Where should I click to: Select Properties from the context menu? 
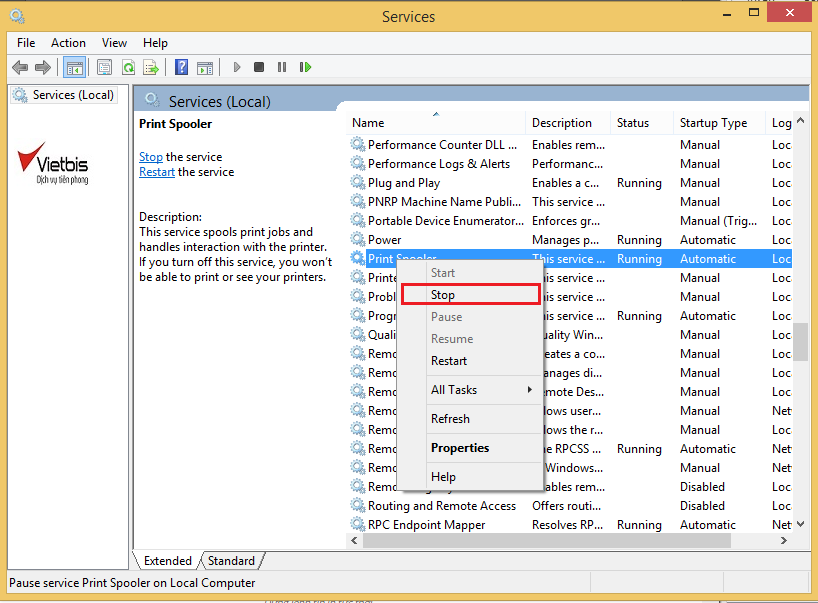(459, 448)
